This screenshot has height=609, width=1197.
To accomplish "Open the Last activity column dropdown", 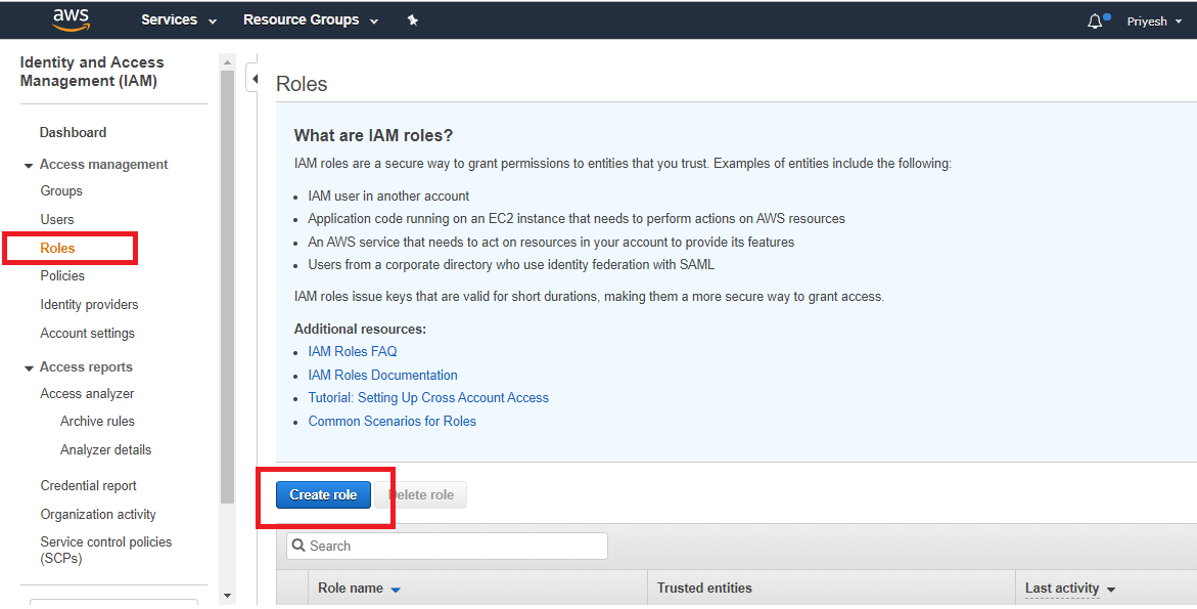I will 1111,590.
